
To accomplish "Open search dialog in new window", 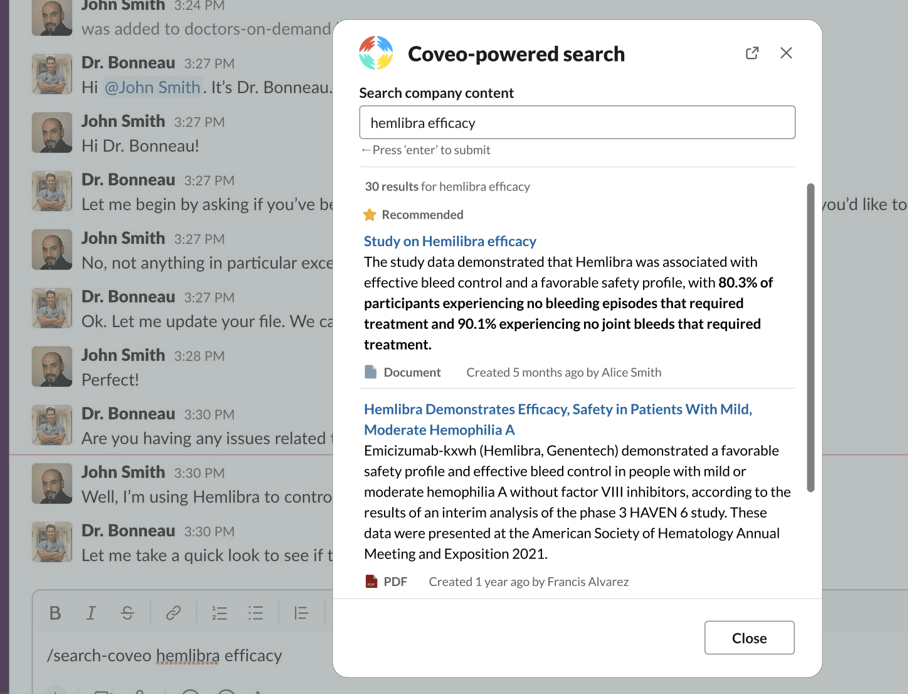I will (752, 53).
